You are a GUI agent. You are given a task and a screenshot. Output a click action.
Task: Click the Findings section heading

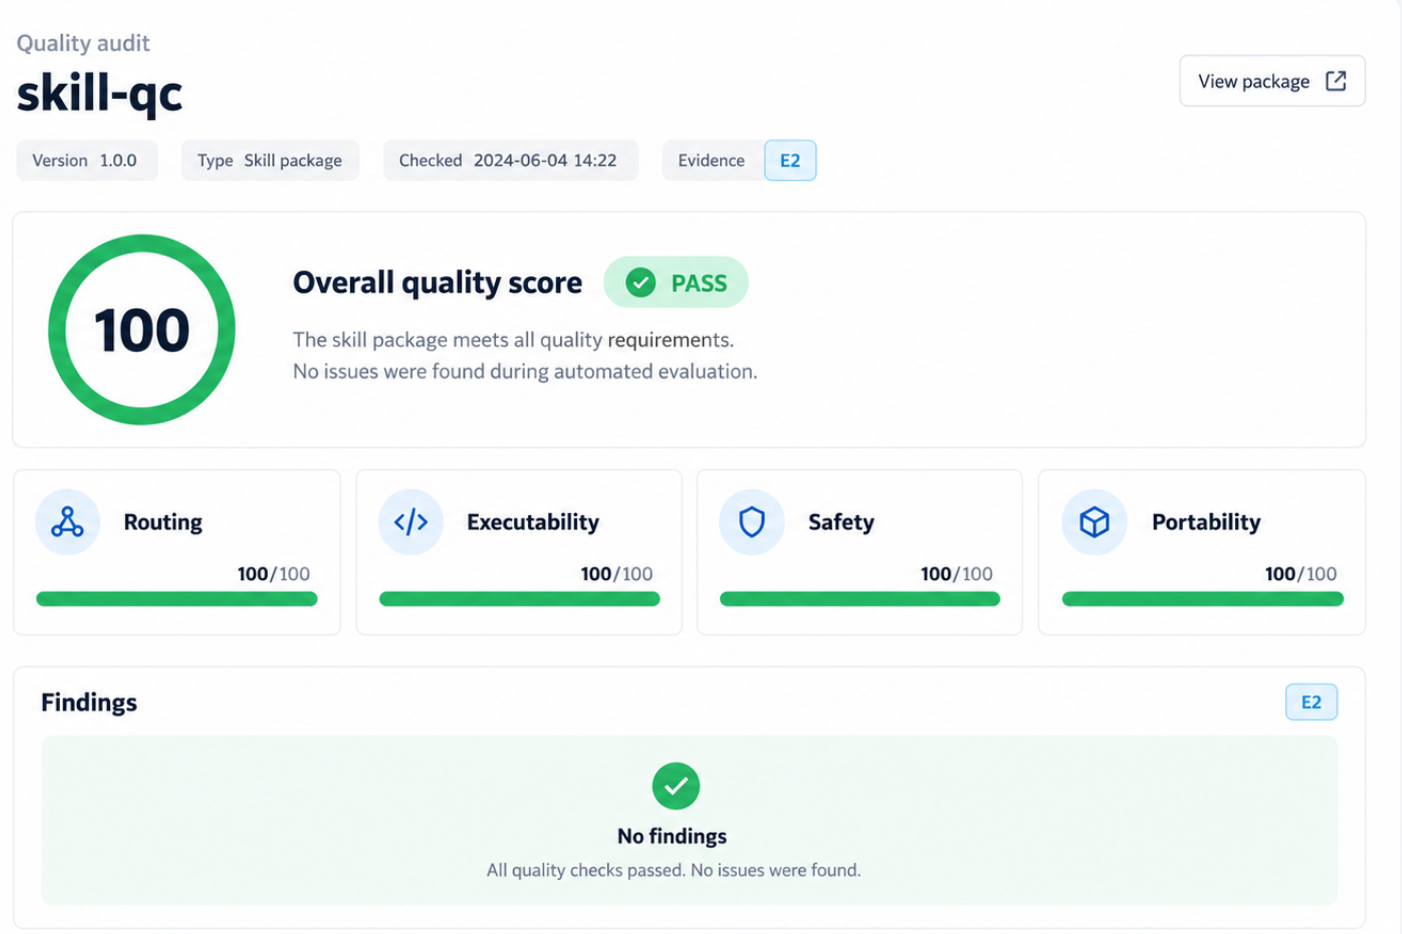pyautogui.click(x=89, y=702)
